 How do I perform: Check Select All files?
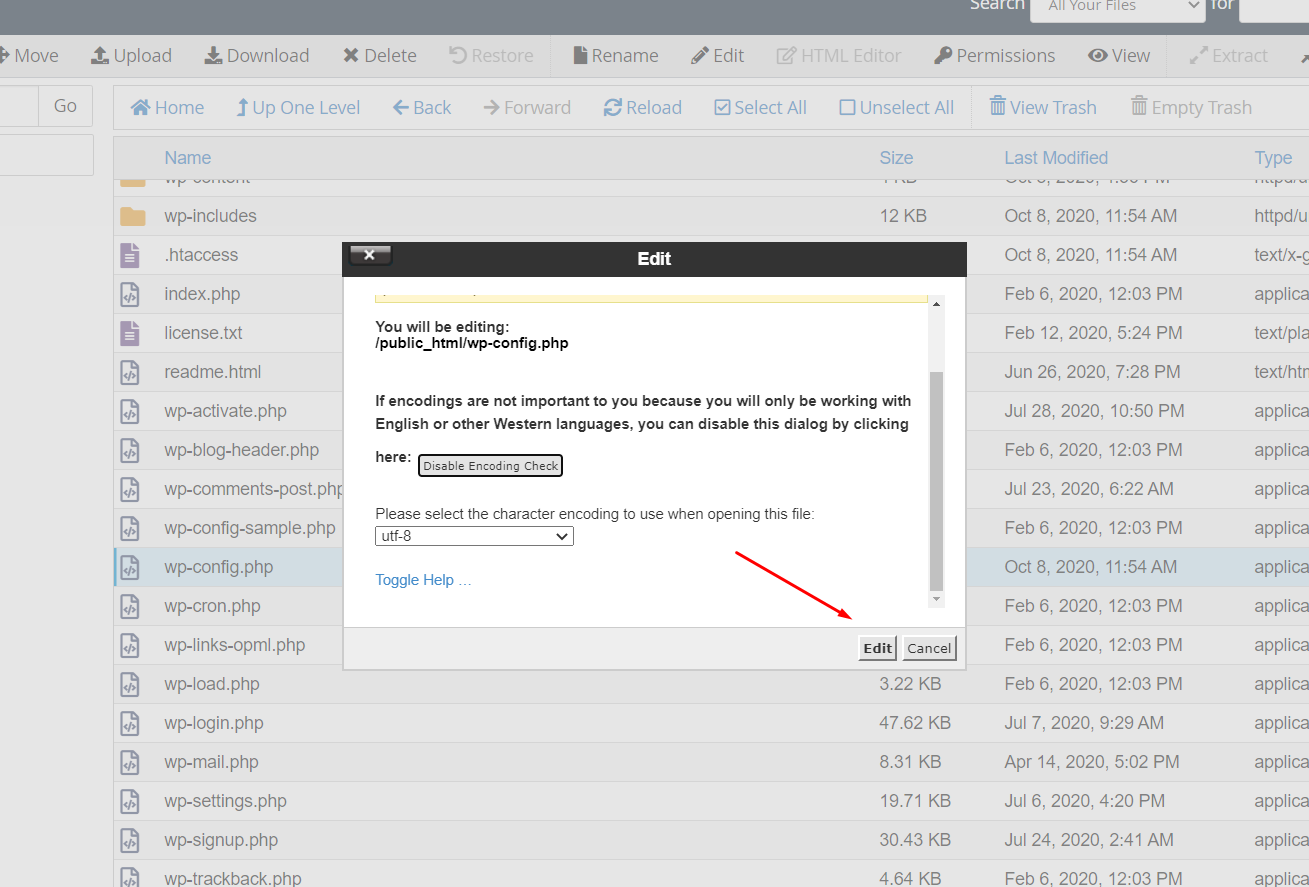(x=722, y=108)
